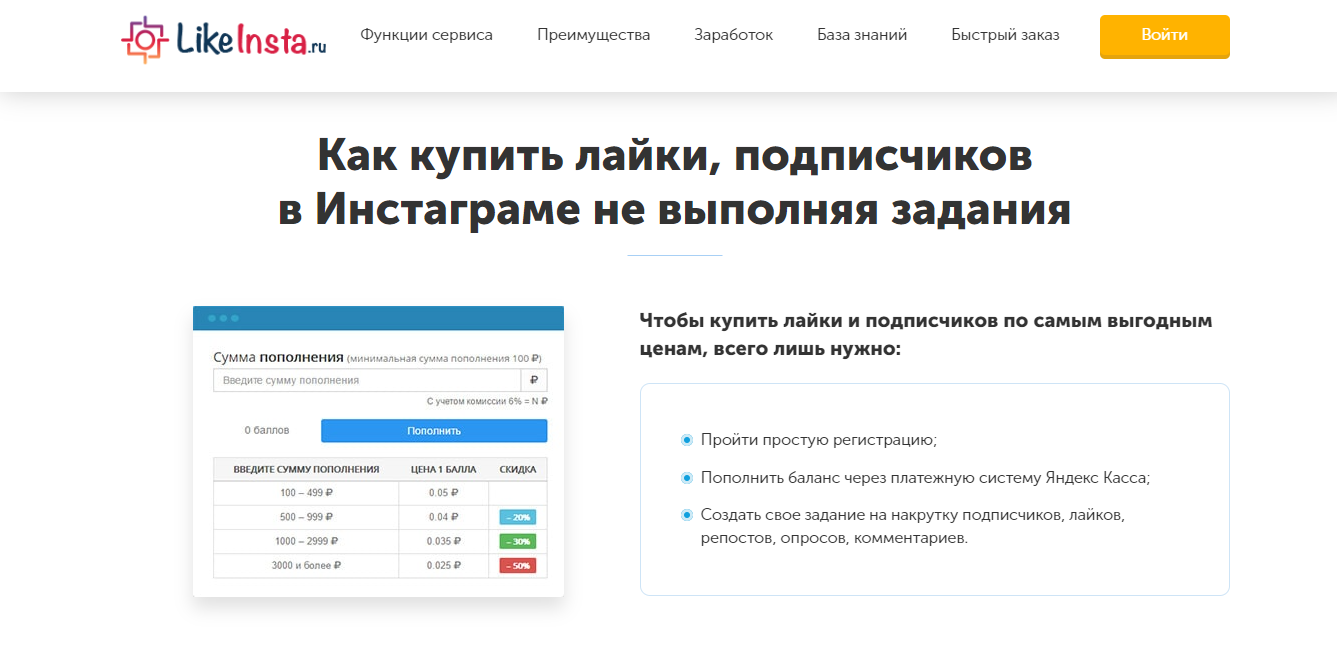Select the 500 – 999 ₽ table cell
Screen dimensions: 1337x648
point(306,517)
